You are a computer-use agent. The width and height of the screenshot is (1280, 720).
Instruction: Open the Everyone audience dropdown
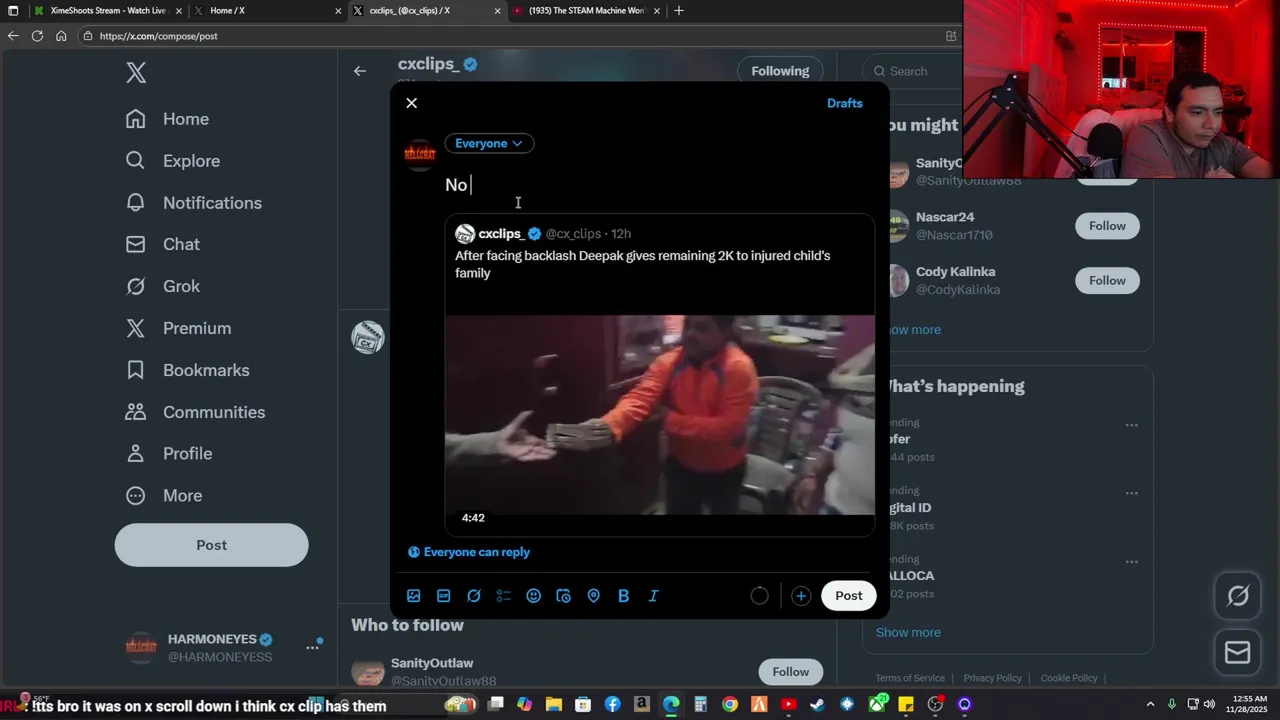point(489,143)
